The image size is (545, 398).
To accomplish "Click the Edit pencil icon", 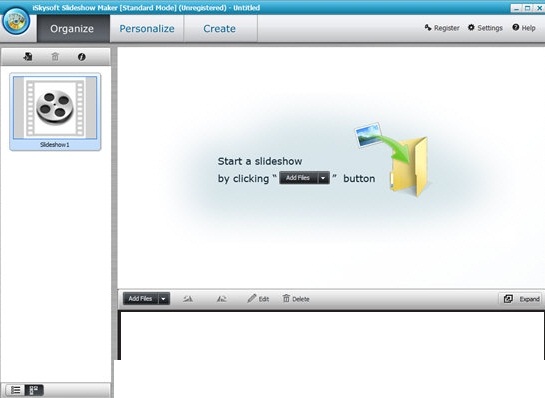I will tap(252, 298).
